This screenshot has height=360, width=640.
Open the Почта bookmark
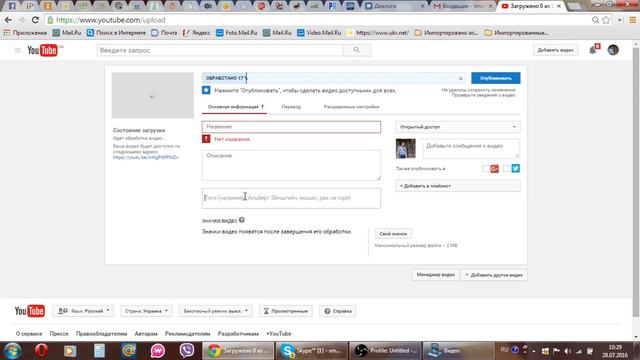(164, 33)
